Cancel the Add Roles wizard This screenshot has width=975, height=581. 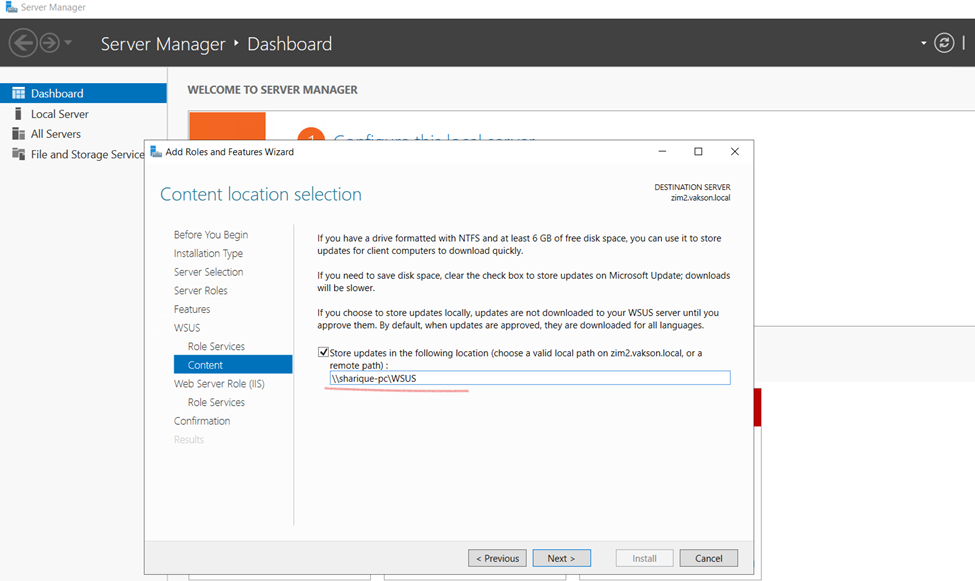coord(708,558)
